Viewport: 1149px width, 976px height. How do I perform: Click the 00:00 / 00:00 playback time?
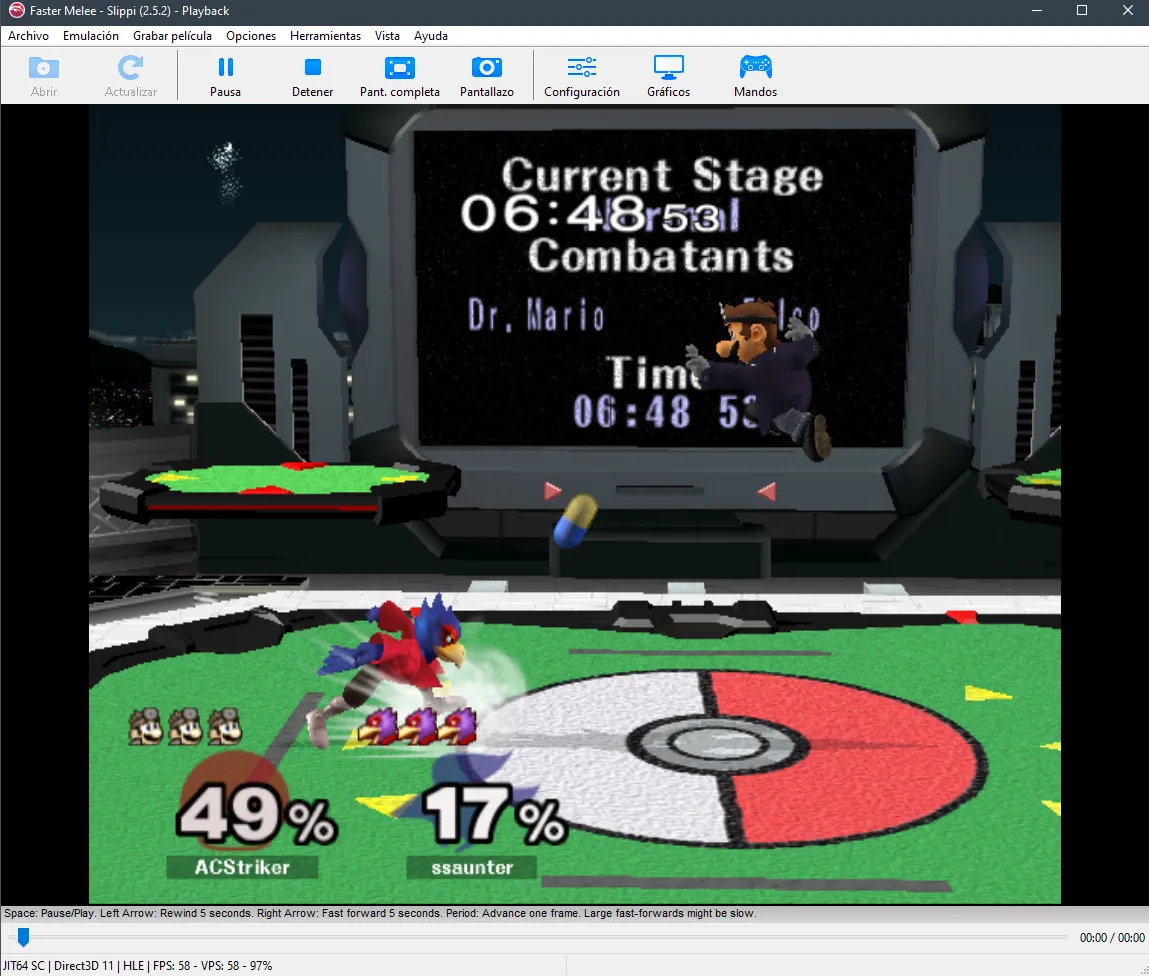[1112, 937]
